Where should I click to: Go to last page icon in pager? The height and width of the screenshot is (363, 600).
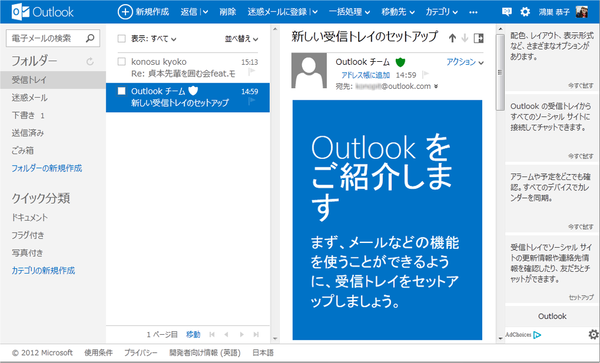click(256, 335)
